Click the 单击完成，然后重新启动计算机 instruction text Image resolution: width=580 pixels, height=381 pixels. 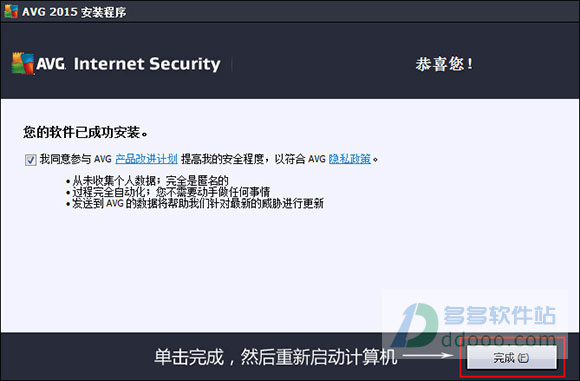[x=276, y=357]
